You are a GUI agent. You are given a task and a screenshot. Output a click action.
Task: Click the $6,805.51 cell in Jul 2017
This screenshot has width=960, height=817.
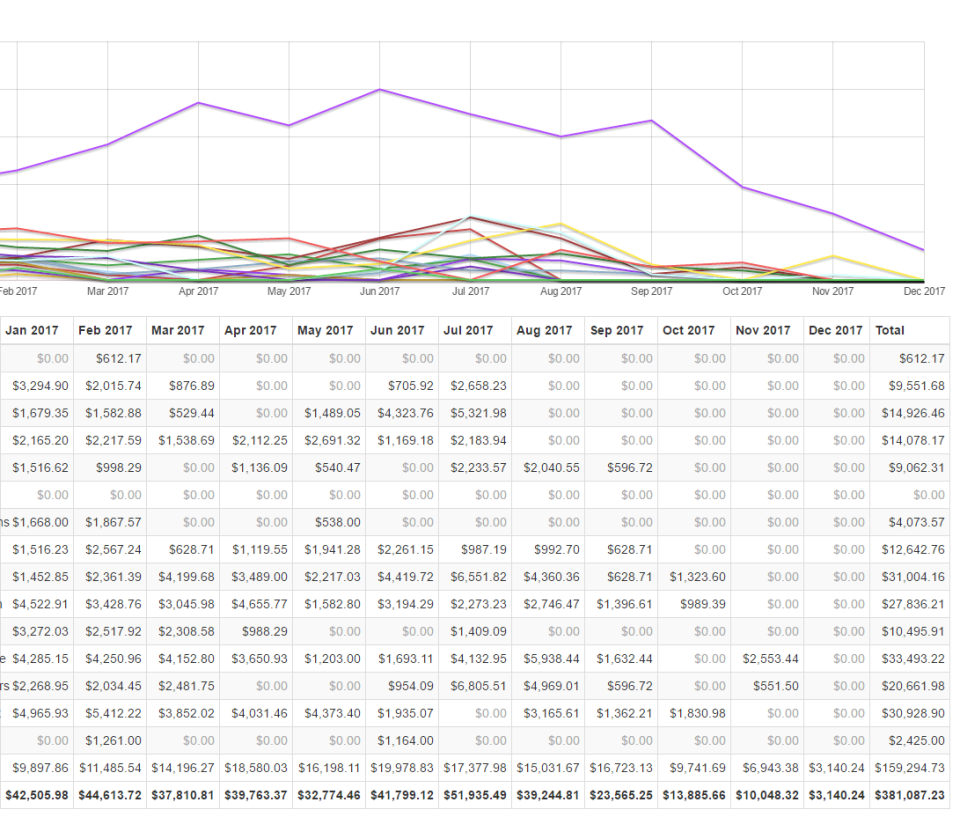tap(478, 686)
